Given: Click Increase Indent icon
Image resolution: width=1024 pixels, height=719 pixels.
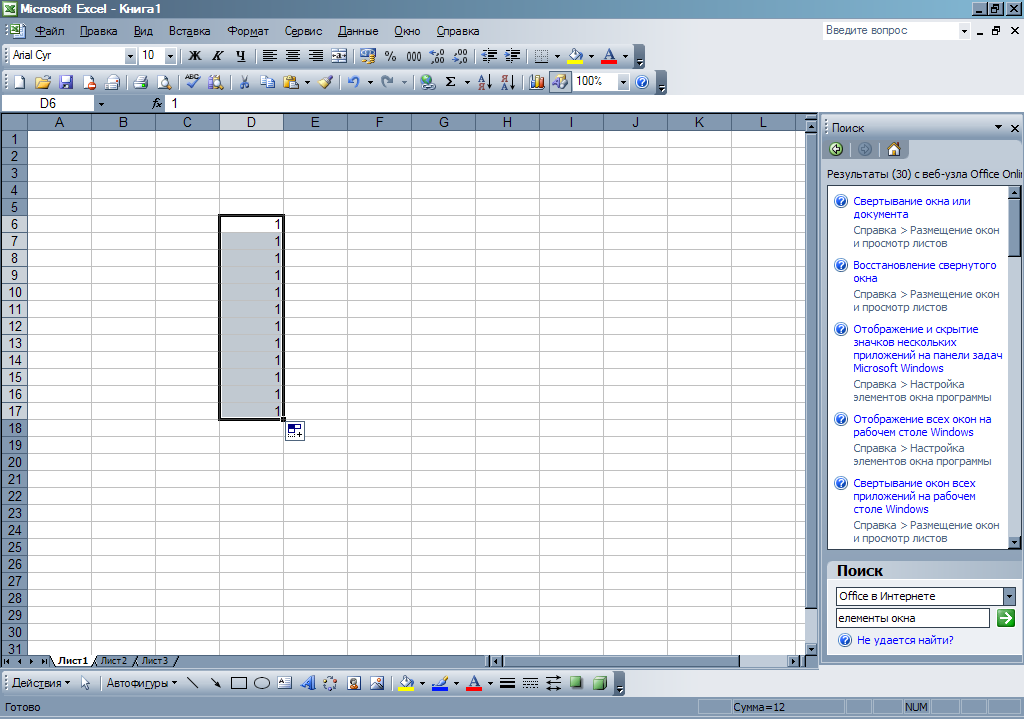Looking at the screenshot, I should point(512,56).
